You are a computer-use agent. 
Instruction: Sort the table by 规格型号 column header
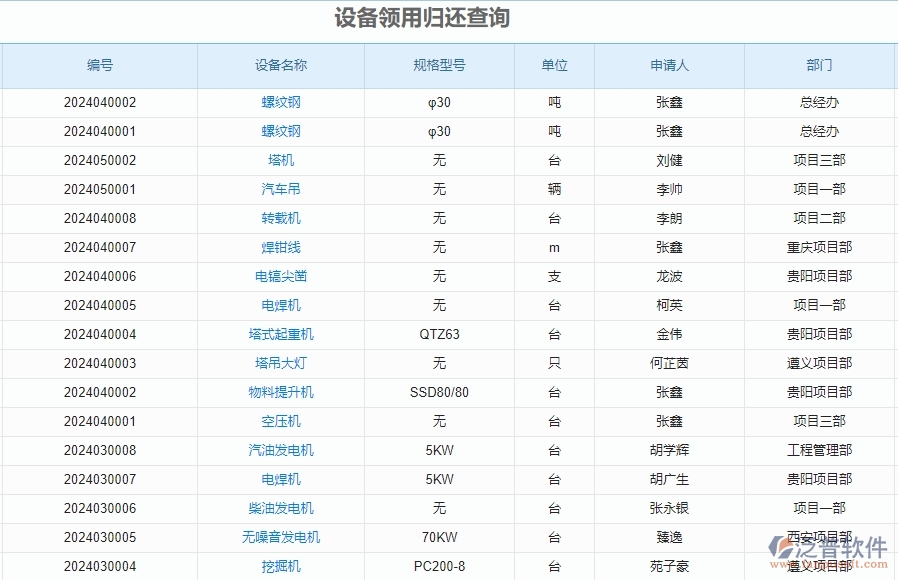click(x=440, y=65)
